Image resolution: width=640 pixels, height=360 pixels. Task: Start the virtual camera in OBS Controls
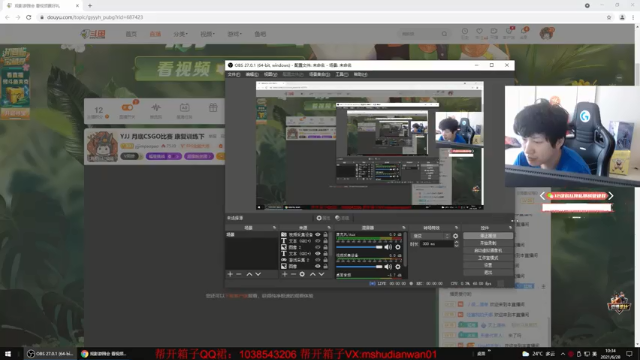(x=488, y=251)
